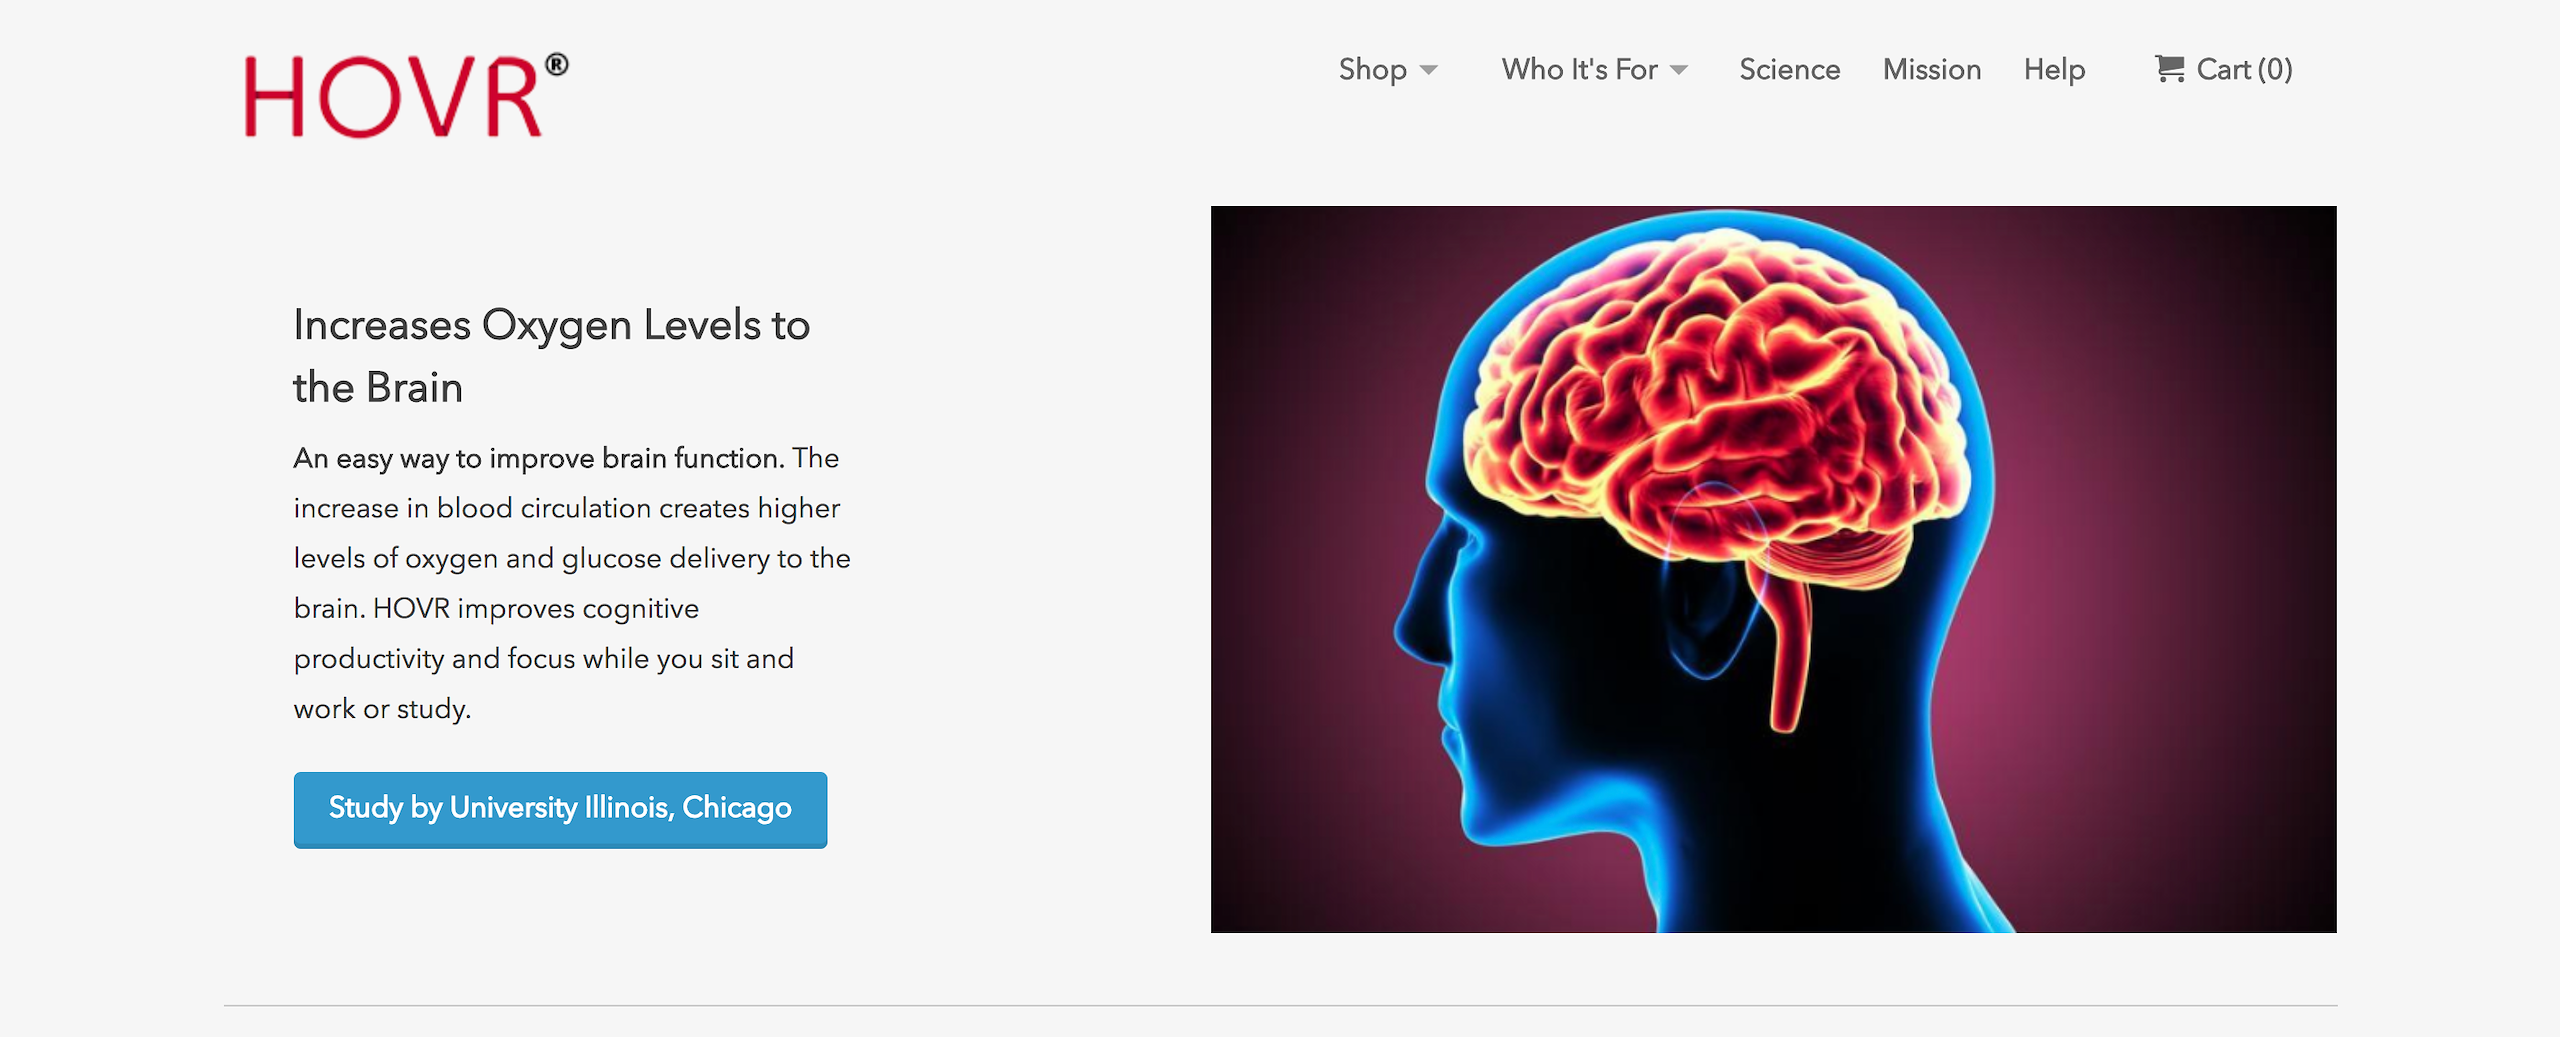Click the paragraph line mentioning glucose delivery

(x=572, y=558)
